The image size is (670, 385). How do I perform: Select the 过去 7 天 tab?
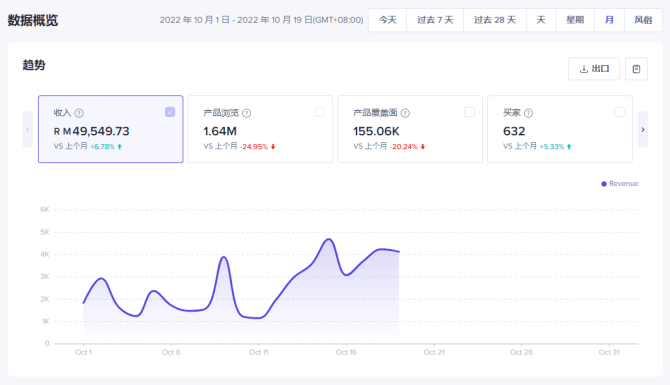point(435,20)
